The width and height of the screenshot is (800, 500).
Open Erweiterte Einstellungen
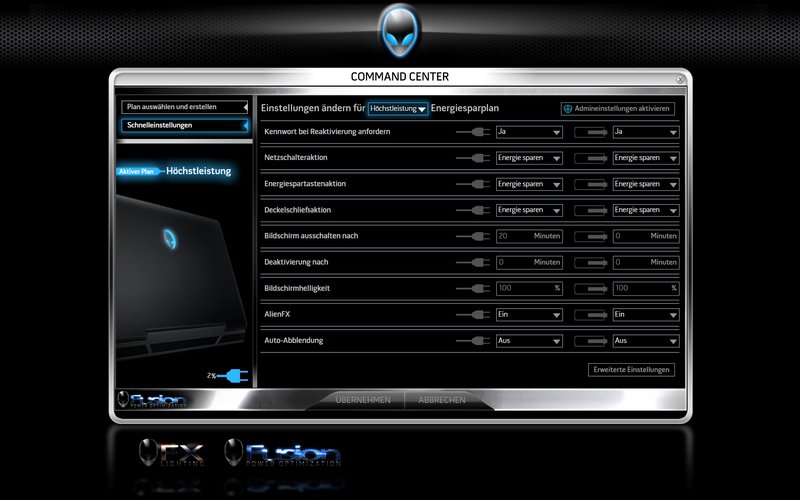[x=631, y=370]
